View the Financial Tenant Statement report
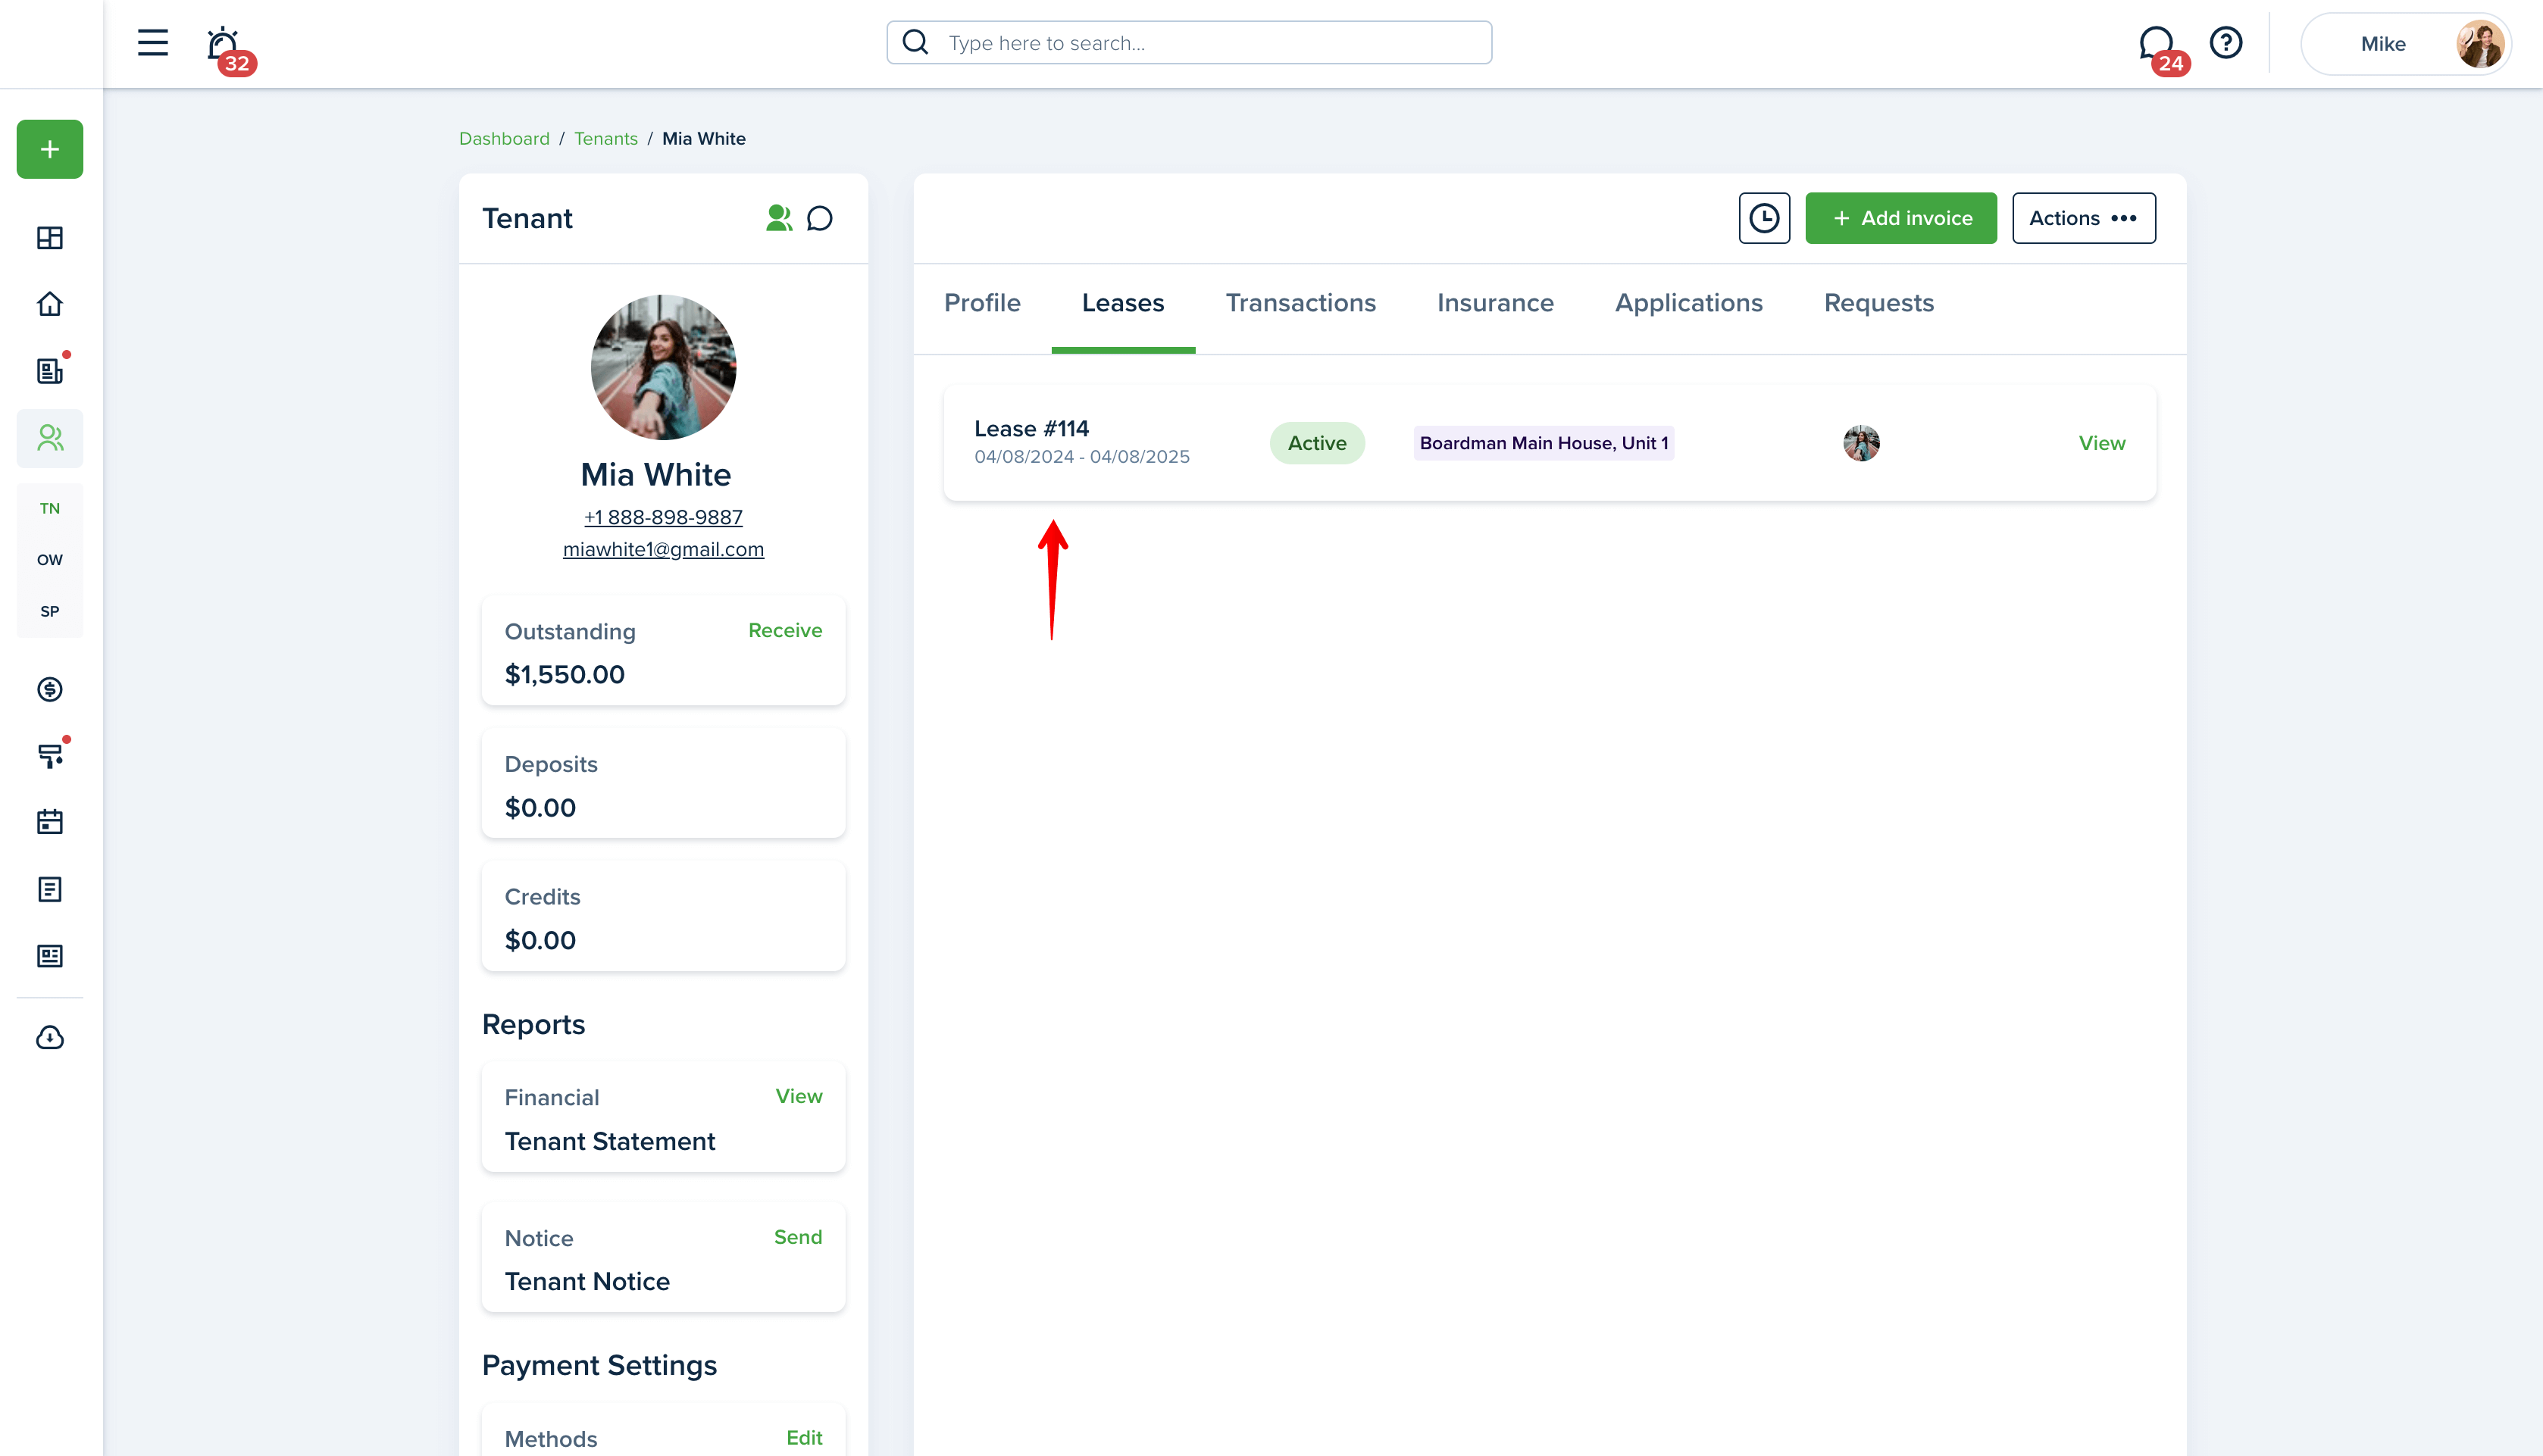 [798, 1096]
